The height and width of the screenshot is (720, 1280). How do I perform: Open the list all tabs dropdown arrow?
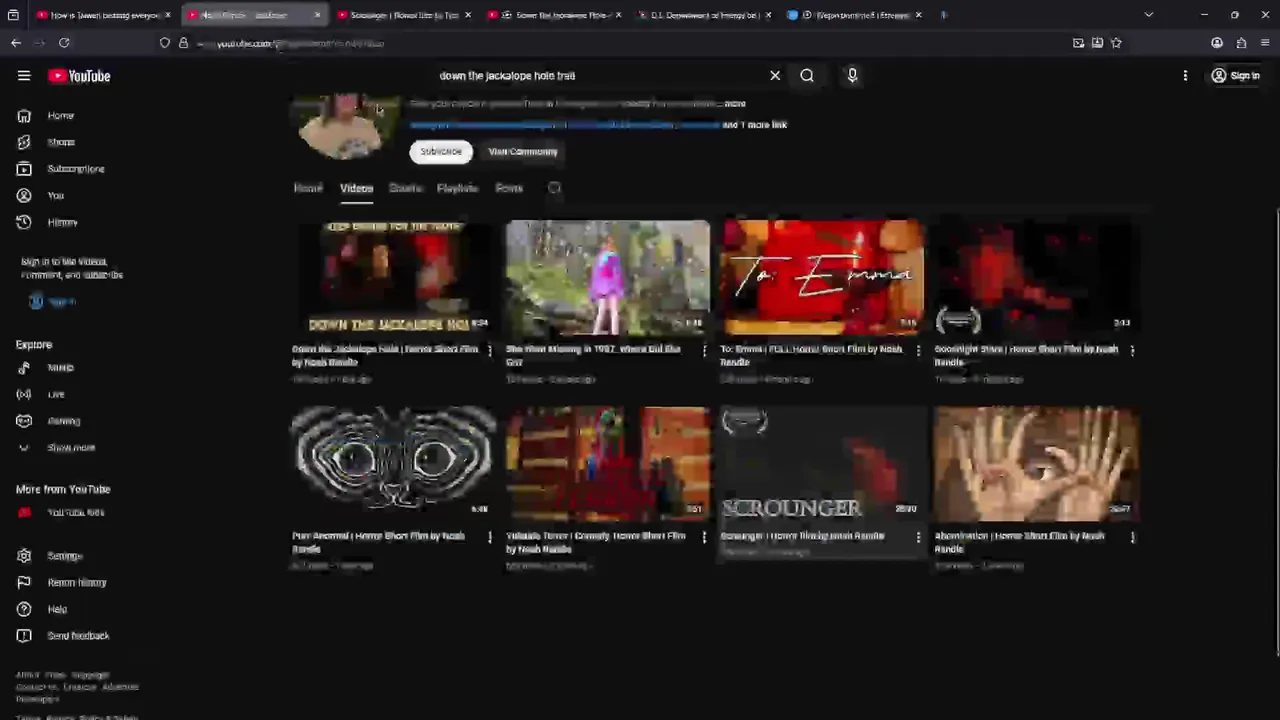point(1149,15)
